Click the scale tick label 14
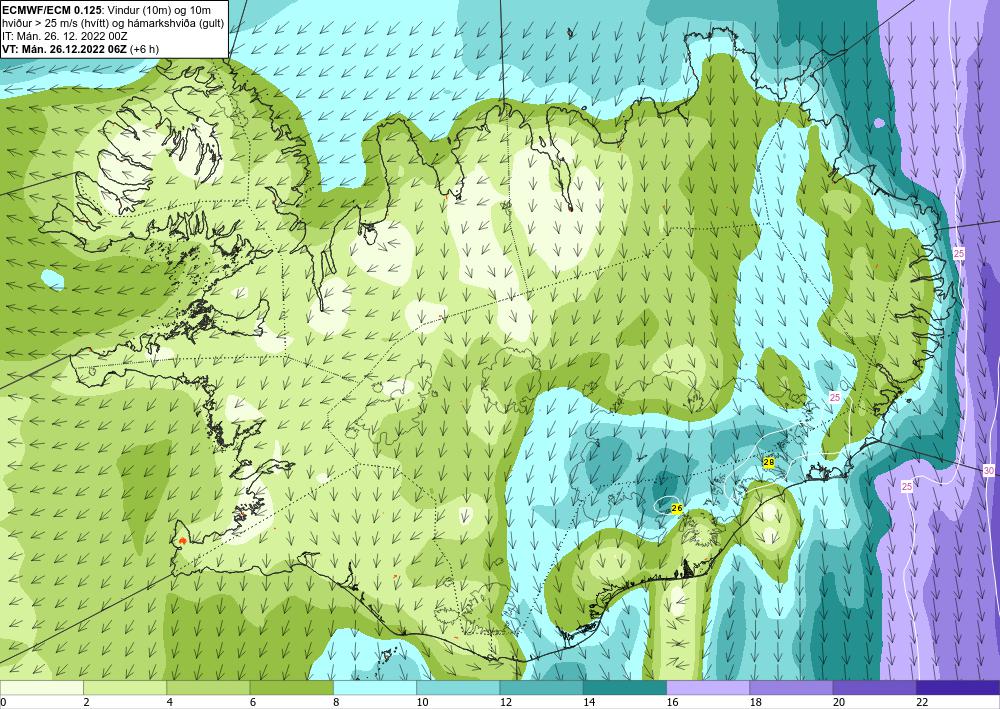Screen dimensions: 1000x709 (x=589, y=702)
